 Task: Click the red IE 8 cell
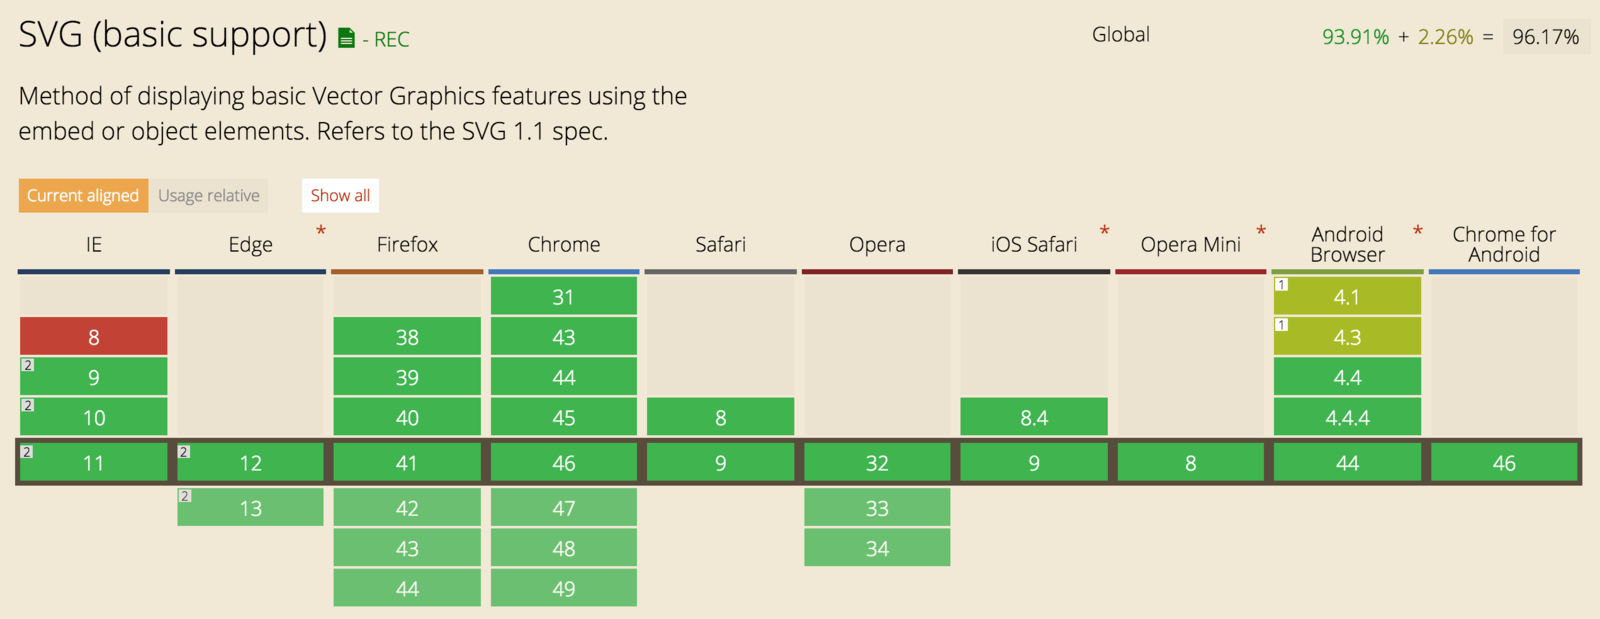pyautogui.click(x=94, y=336)
